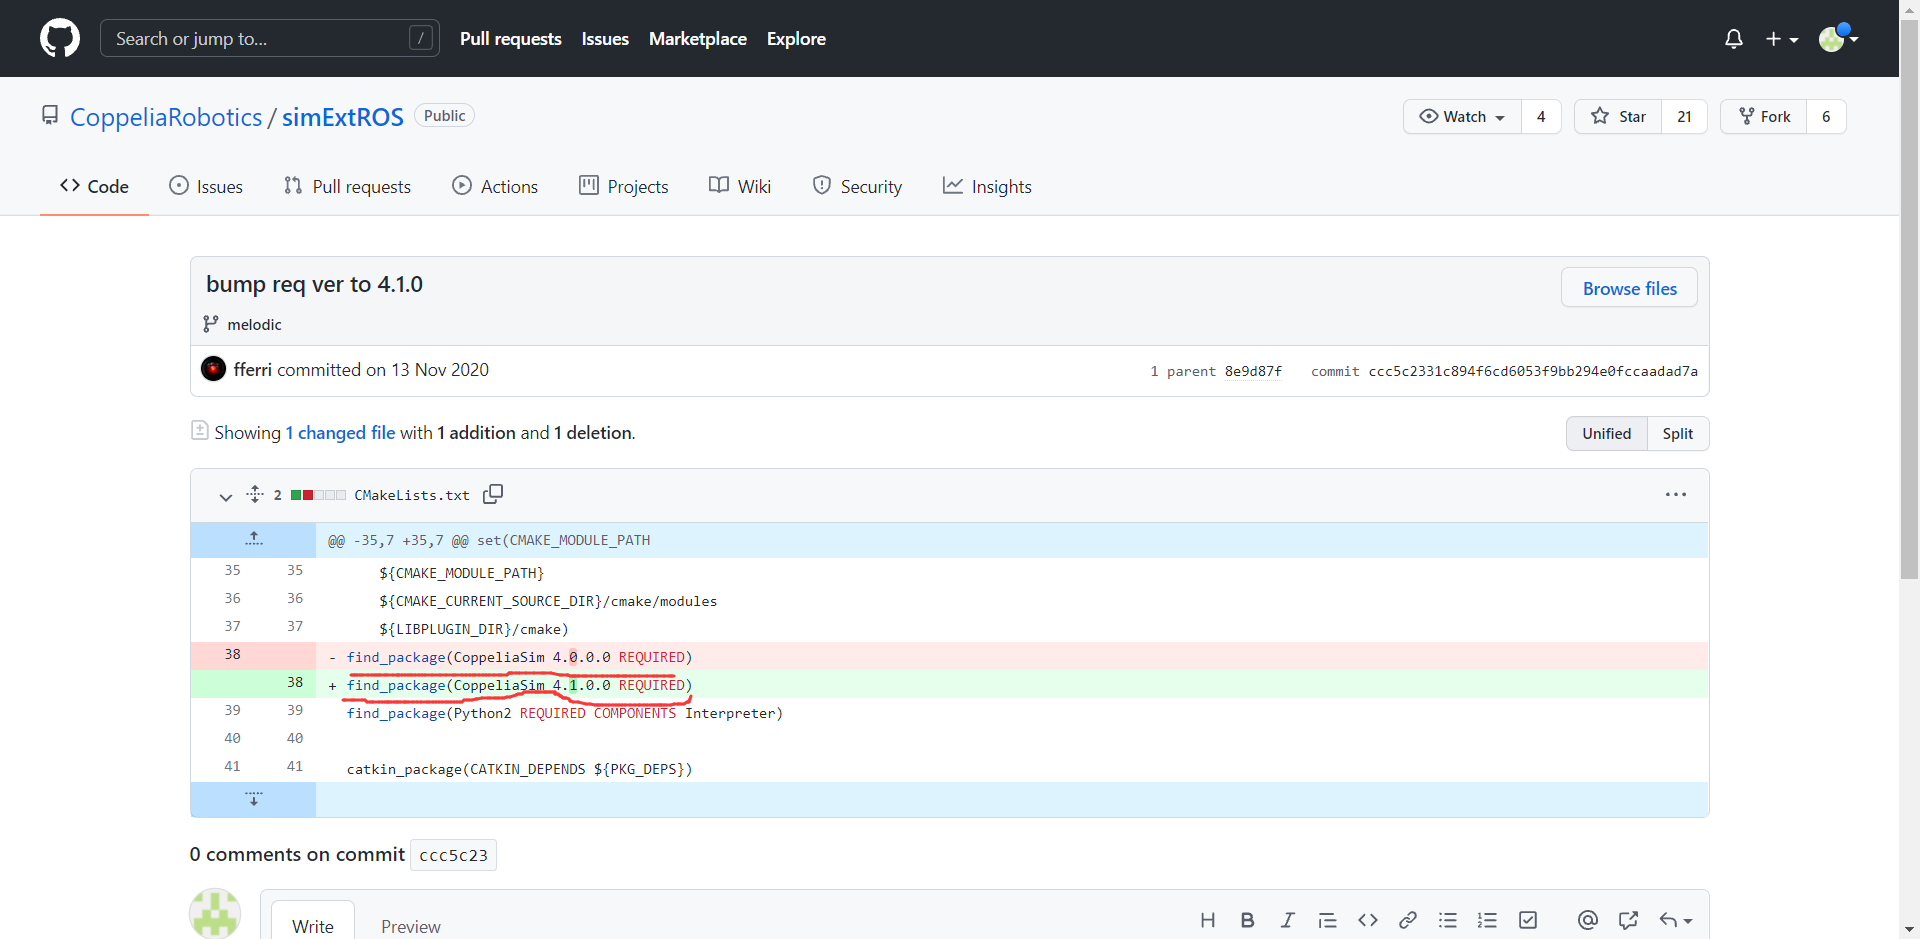The image size is (1920, 939).
Task: Open the watchers count 4
Action: 1541,116
